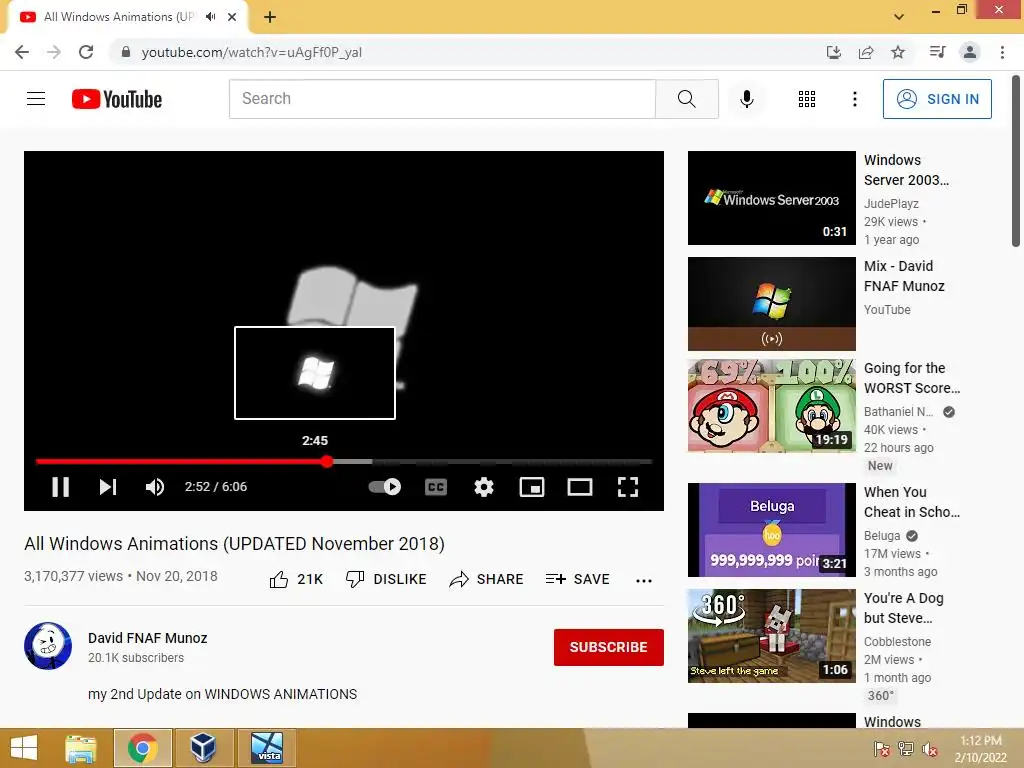Click 'When You Cheat in Scho...' title
1024x768 pixels.
[x=912, y=502]
